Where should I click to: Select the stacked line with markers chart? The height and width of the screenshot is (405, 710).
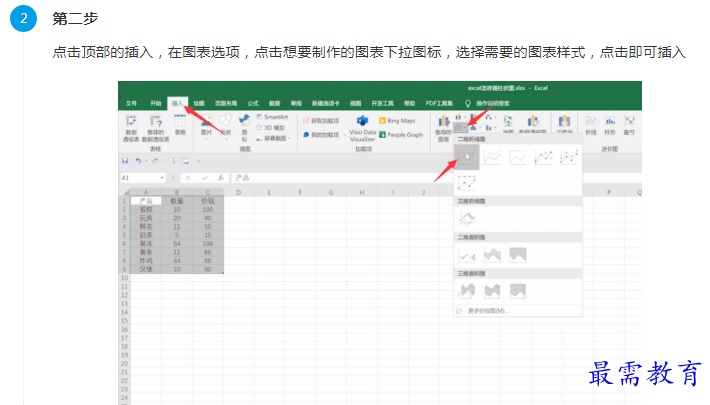(569, 157)
